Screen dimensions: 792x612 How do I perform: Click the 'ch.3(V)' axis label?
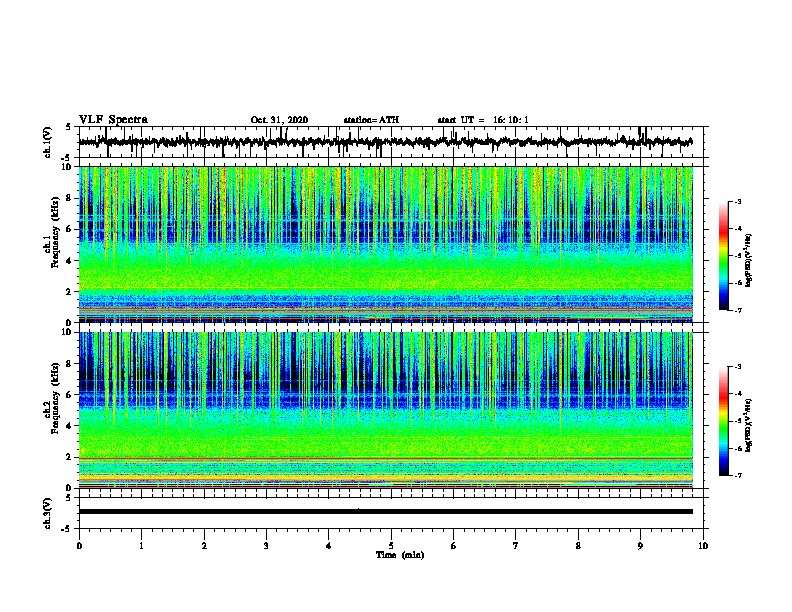click(48, 513)
